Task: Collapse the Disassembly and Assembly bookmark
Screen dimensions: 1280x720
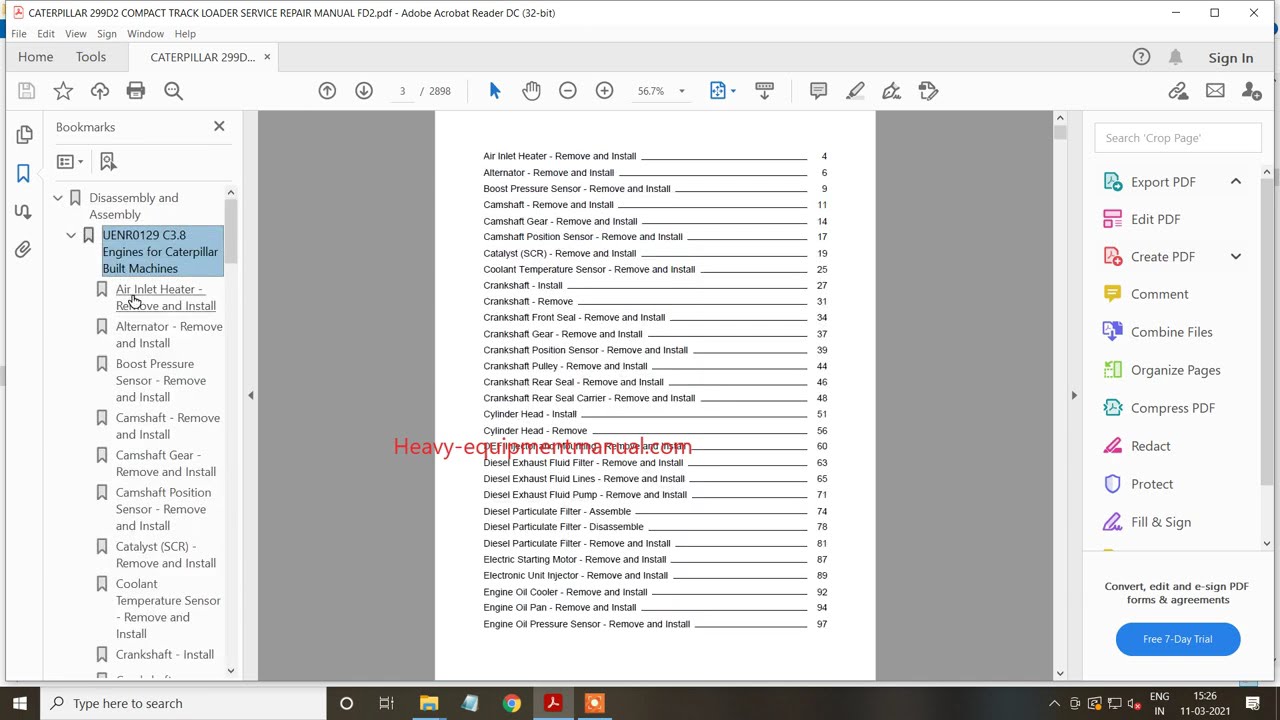Action: pos(58,198)
